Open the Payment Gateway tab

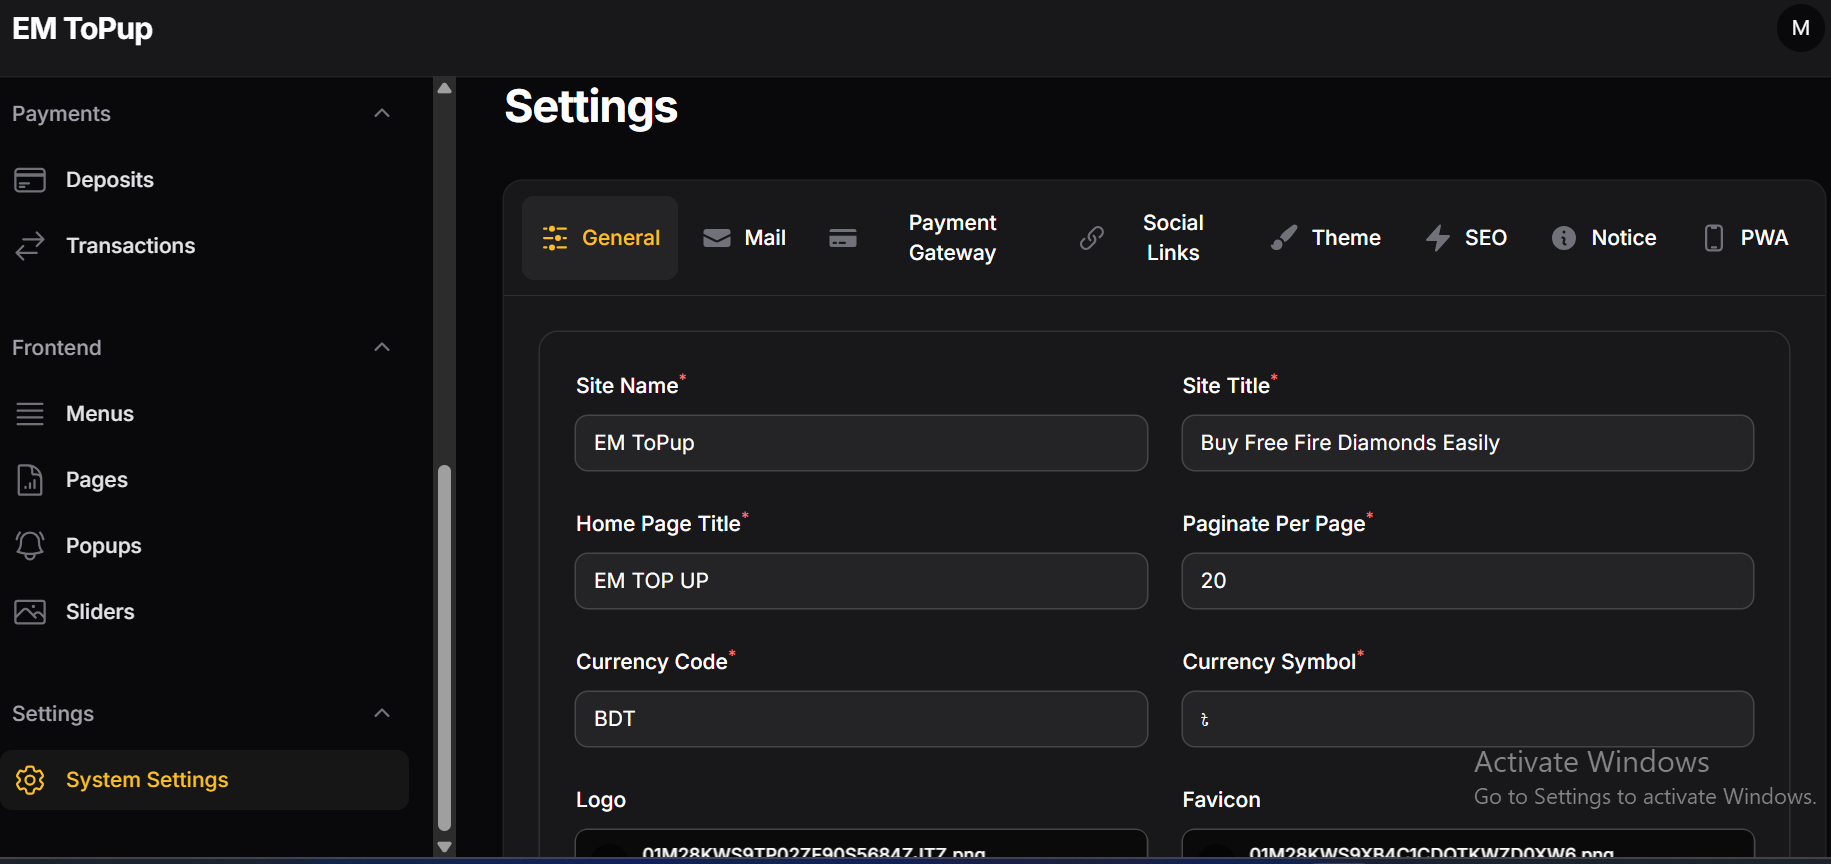[922, 238]
